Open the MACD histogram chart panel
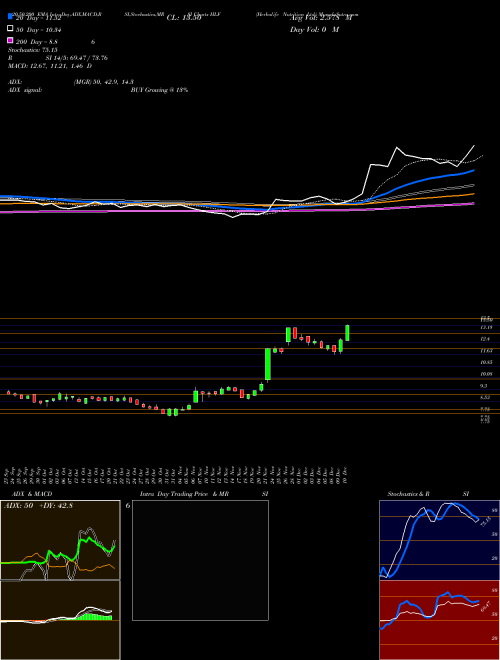 [60, 620]
